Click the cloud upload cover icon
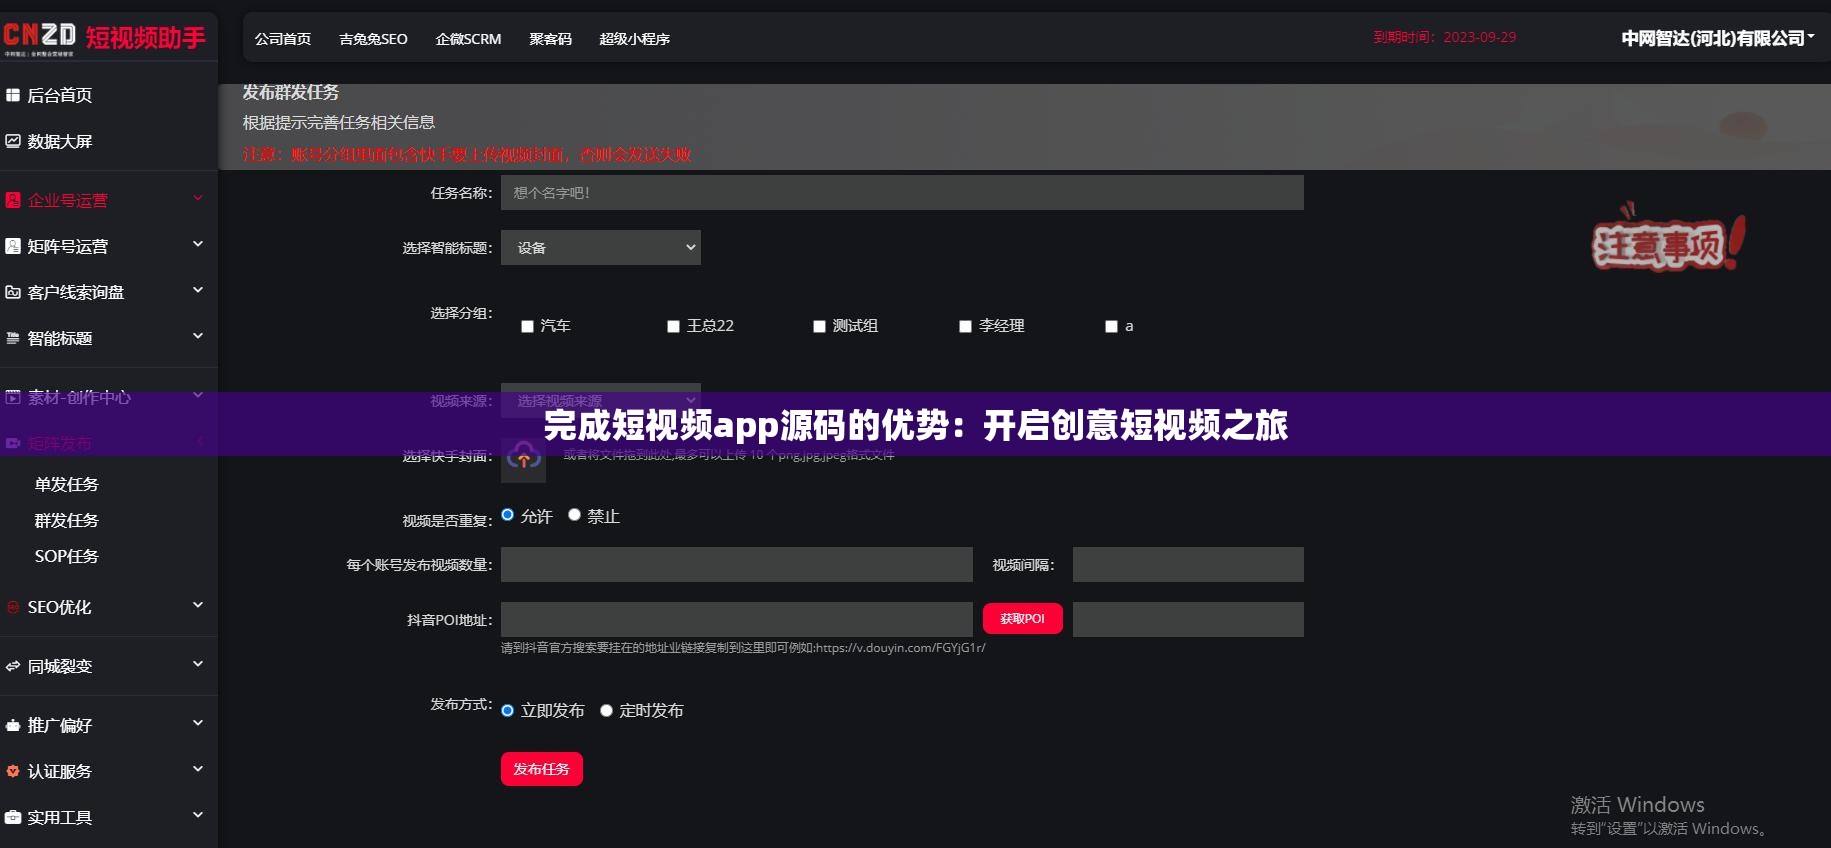 pos(524,457)
